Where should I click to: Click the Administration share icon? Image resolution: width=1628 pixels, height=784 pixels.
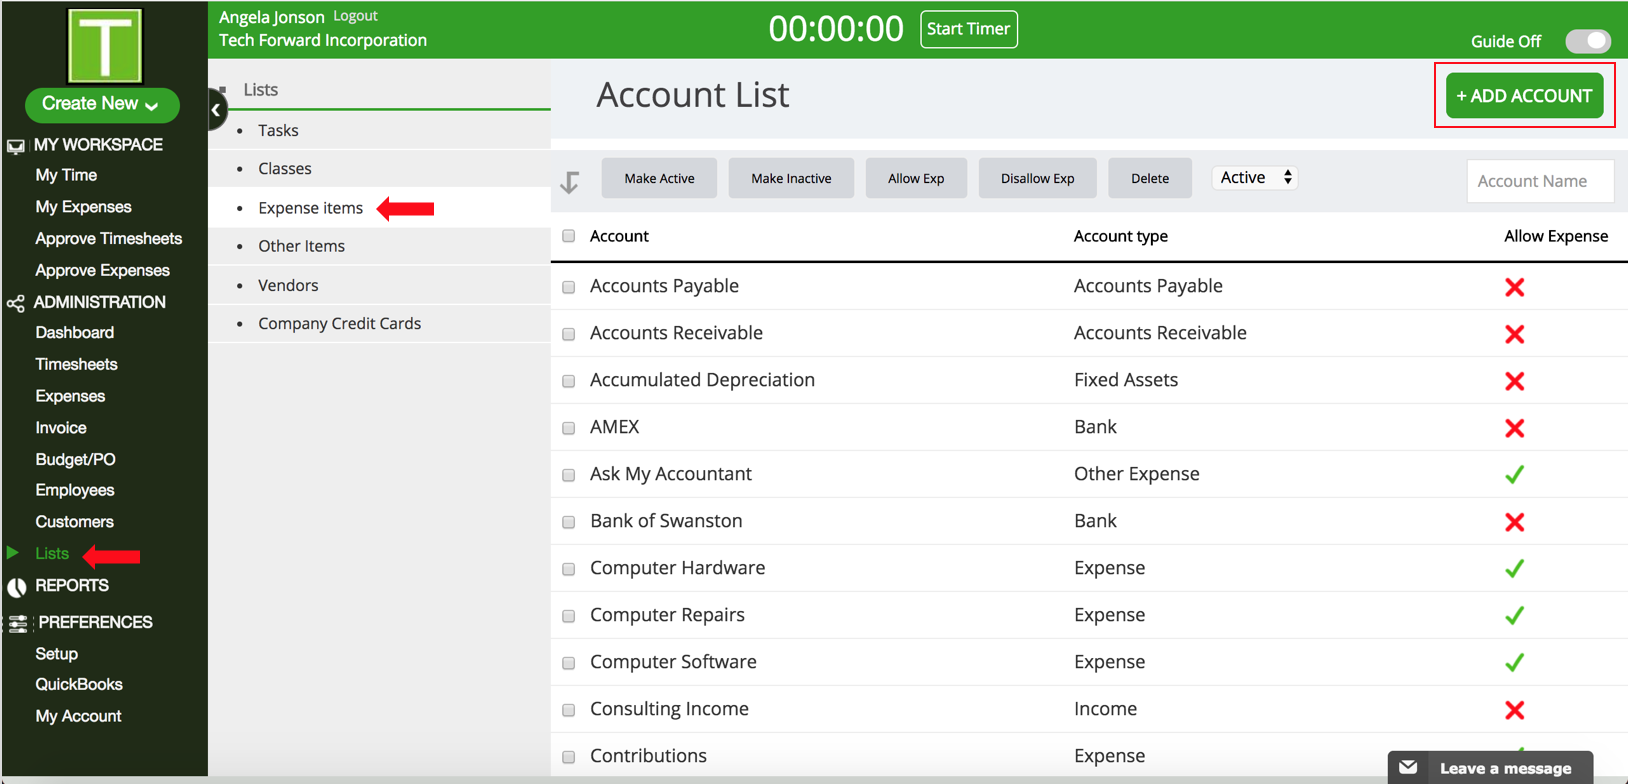(16, 303)
